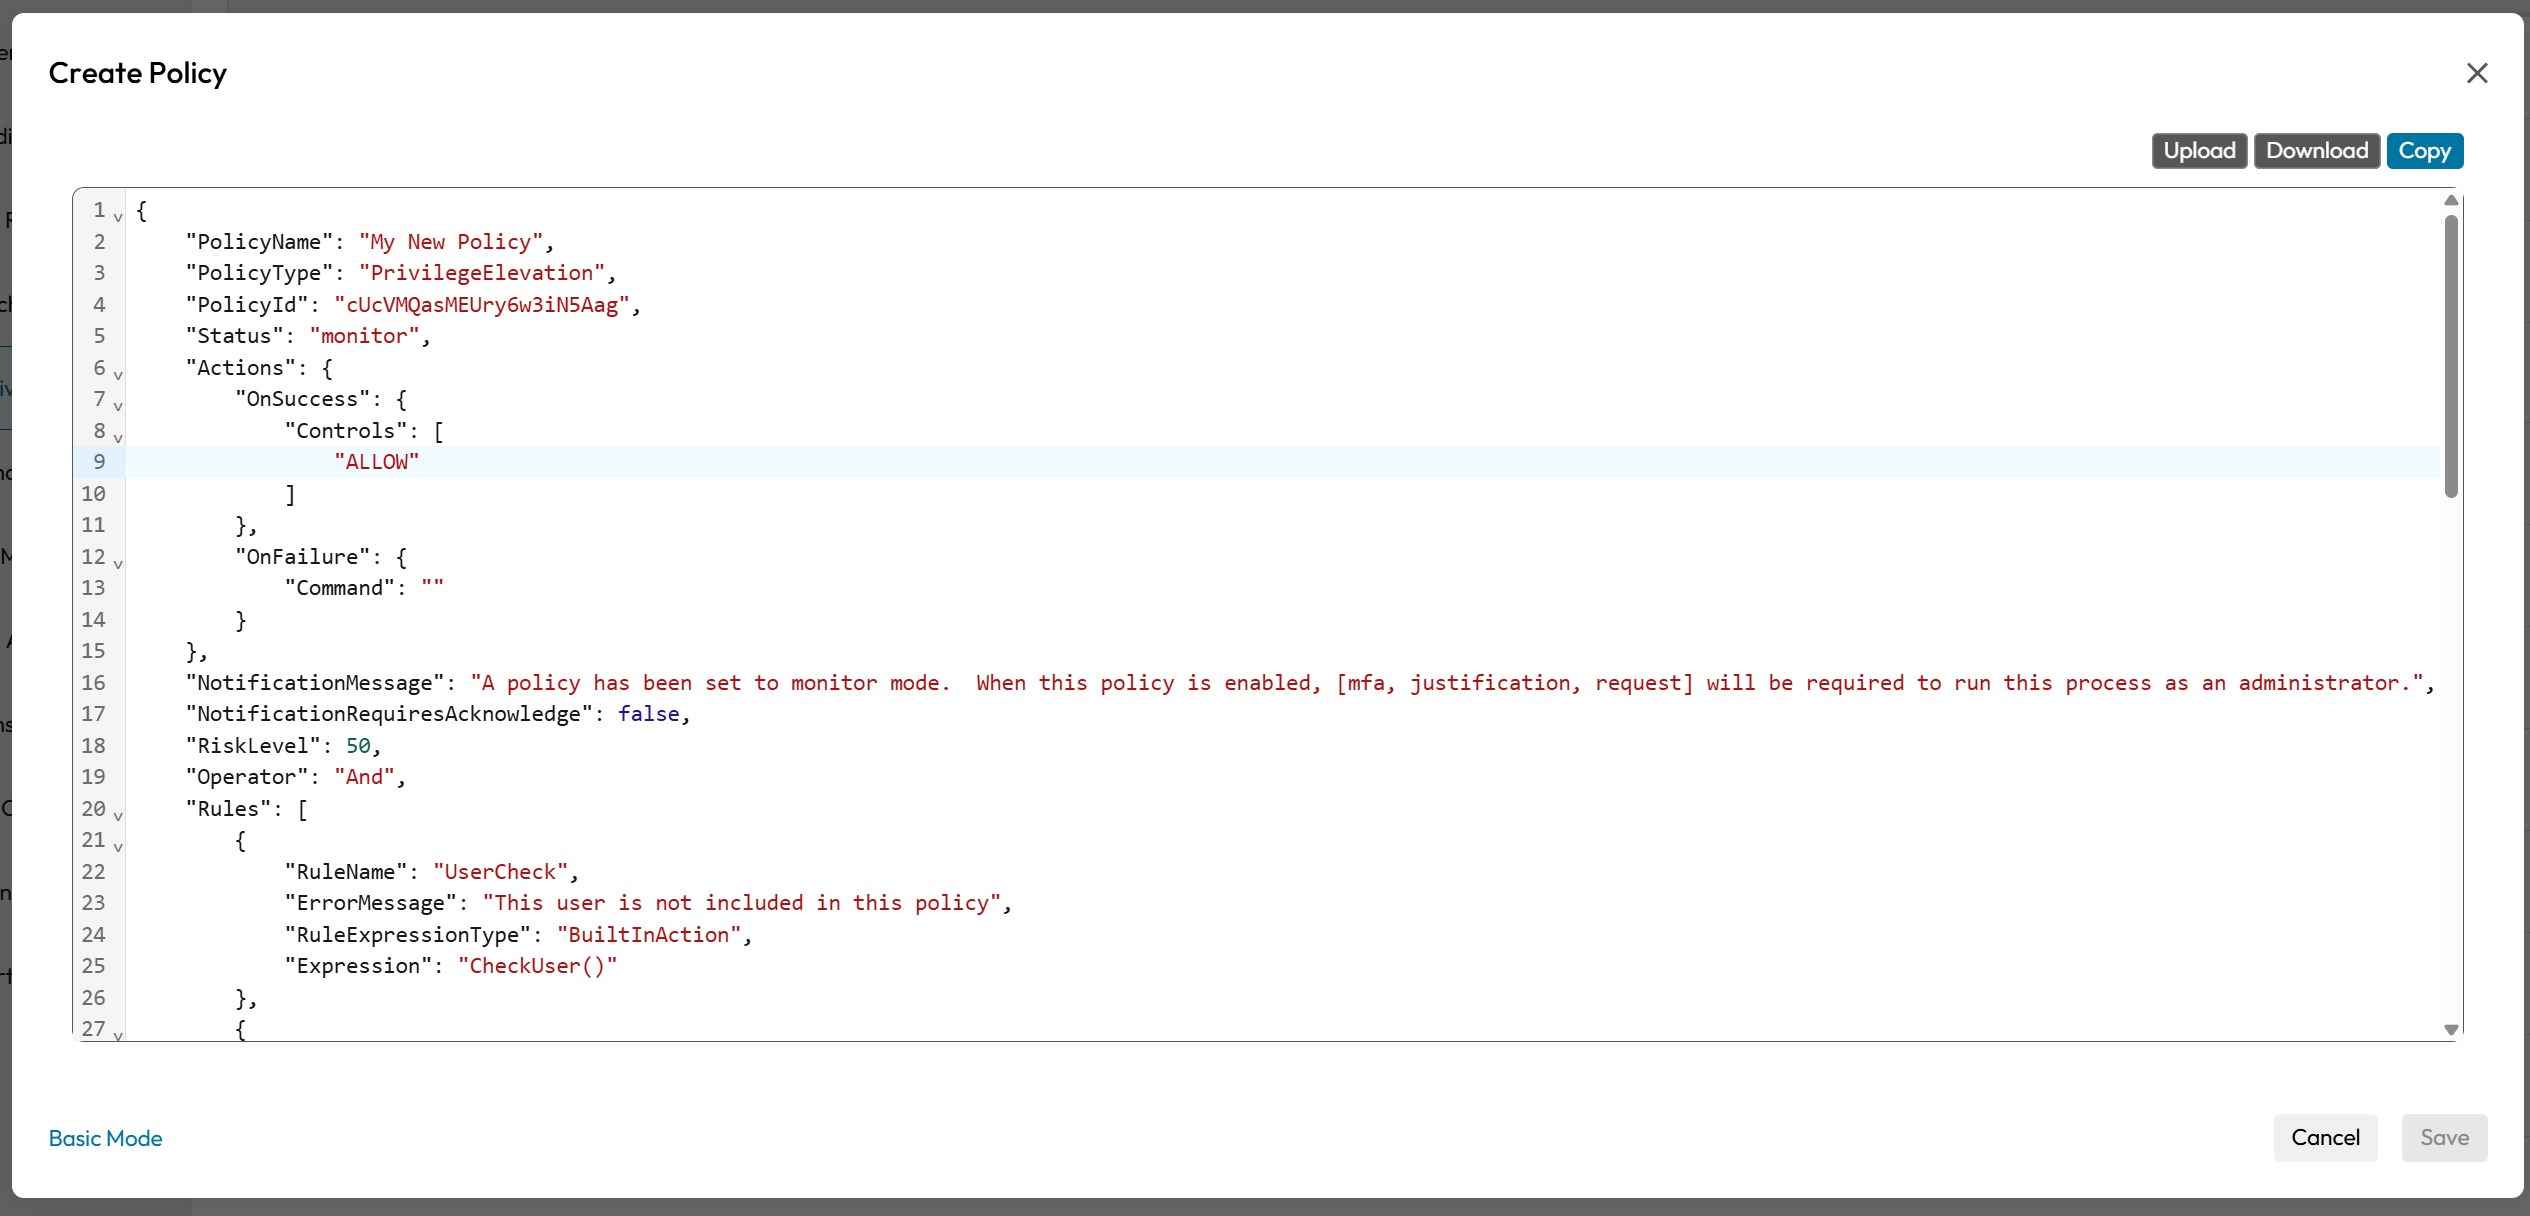Cancel policy creation

tap(2325, 1137)
